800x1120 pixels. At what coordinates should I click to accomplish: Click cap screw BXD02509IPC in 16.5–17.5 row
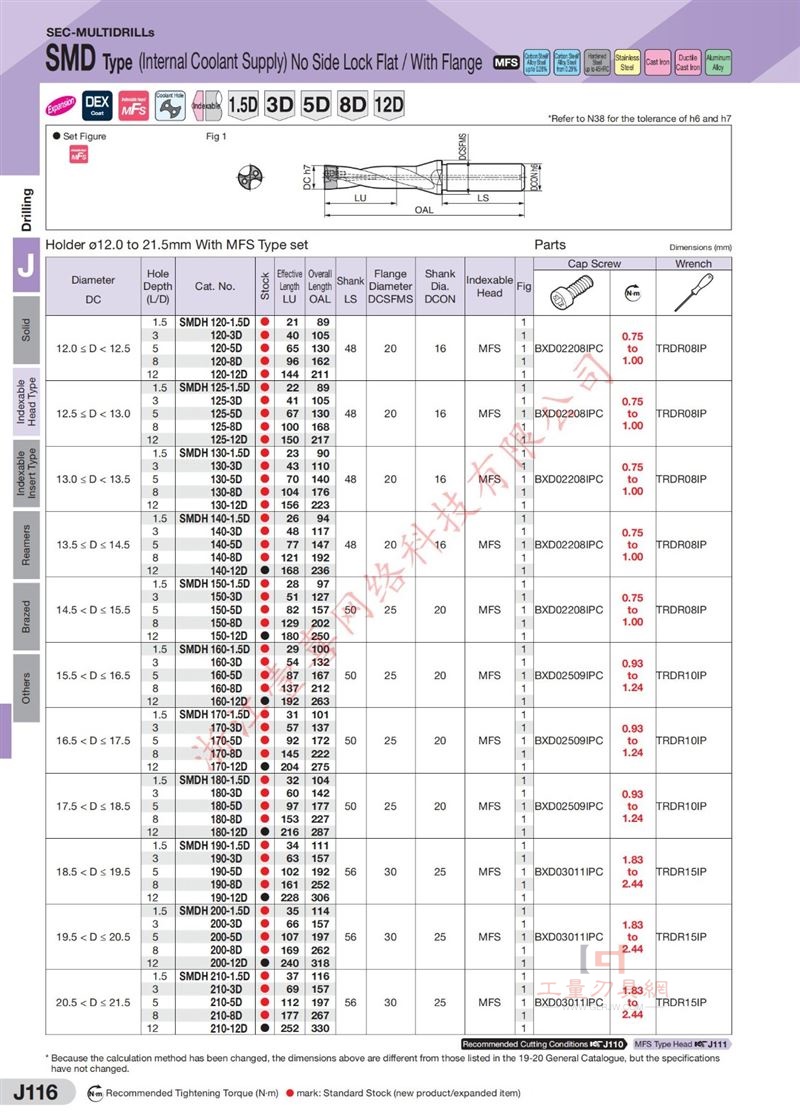click(569, 741)
